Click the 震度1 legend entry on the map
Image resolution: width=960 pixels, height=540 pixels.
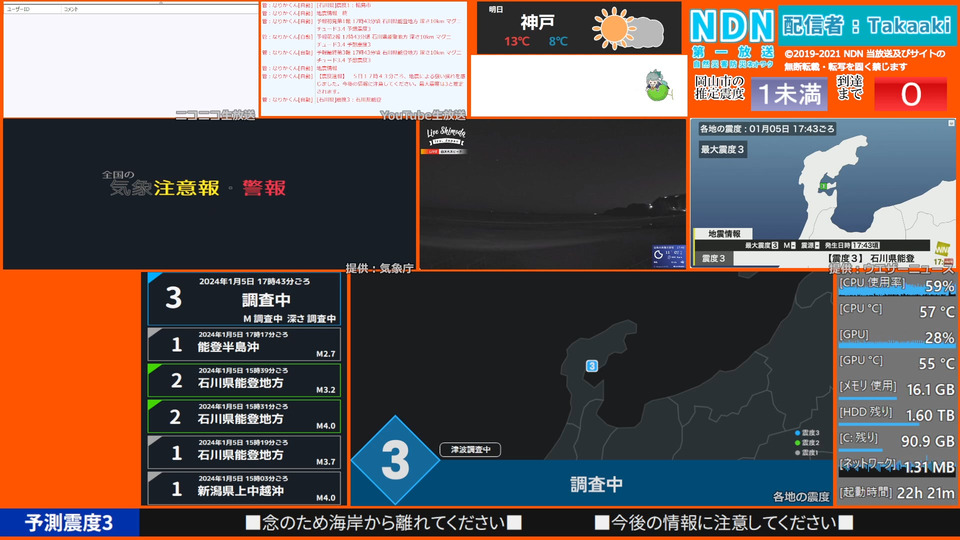807,452
